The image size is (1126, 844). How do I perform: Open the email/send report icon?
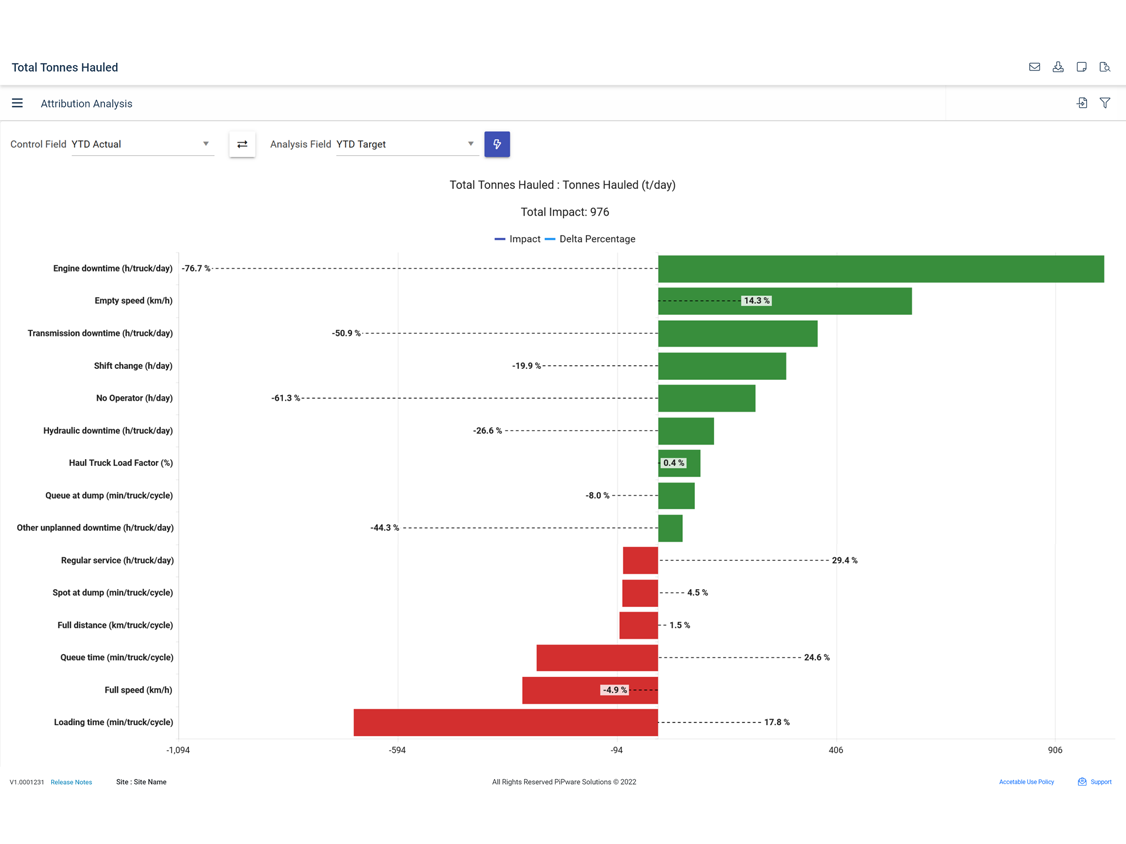1034,67
